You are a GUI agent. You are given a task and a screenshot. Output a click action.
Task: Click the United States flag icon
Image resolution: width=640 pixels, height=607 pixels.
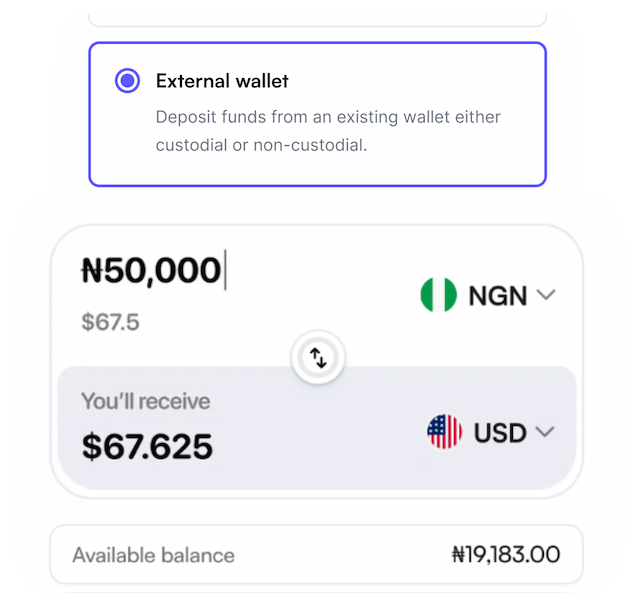pyautogui.click(x=444, y=432)
